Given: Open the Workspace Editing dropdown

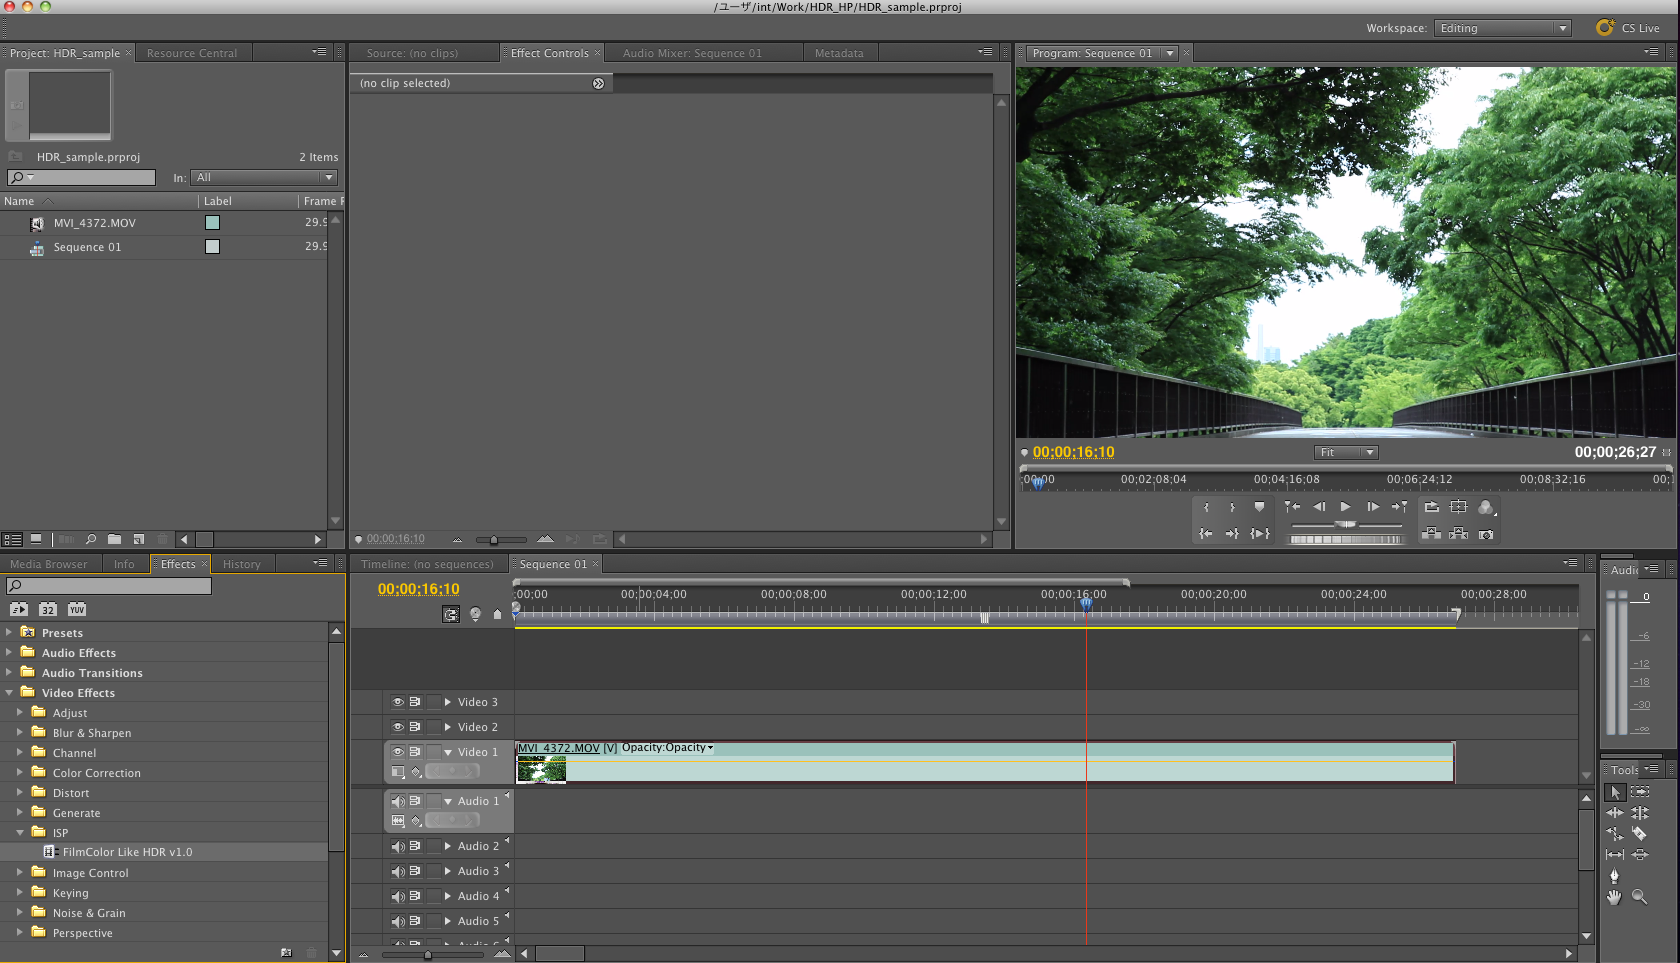Looking at the screenshot, I should coord(1503,28).
